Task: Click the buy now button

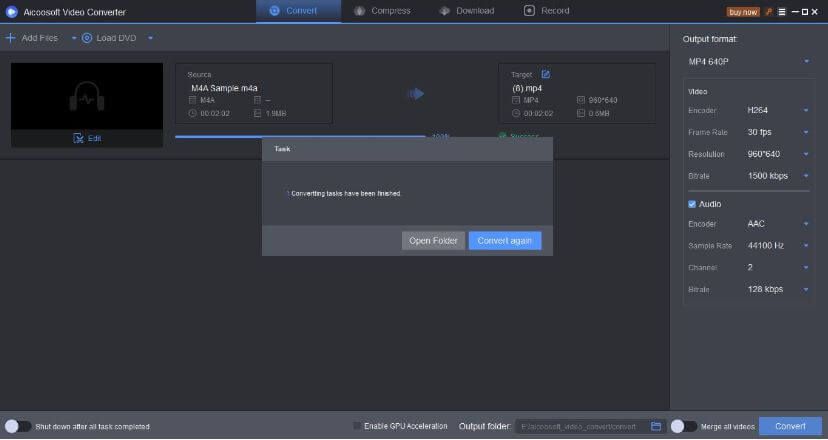Action: pyautogui.click(x=743, y=12)
